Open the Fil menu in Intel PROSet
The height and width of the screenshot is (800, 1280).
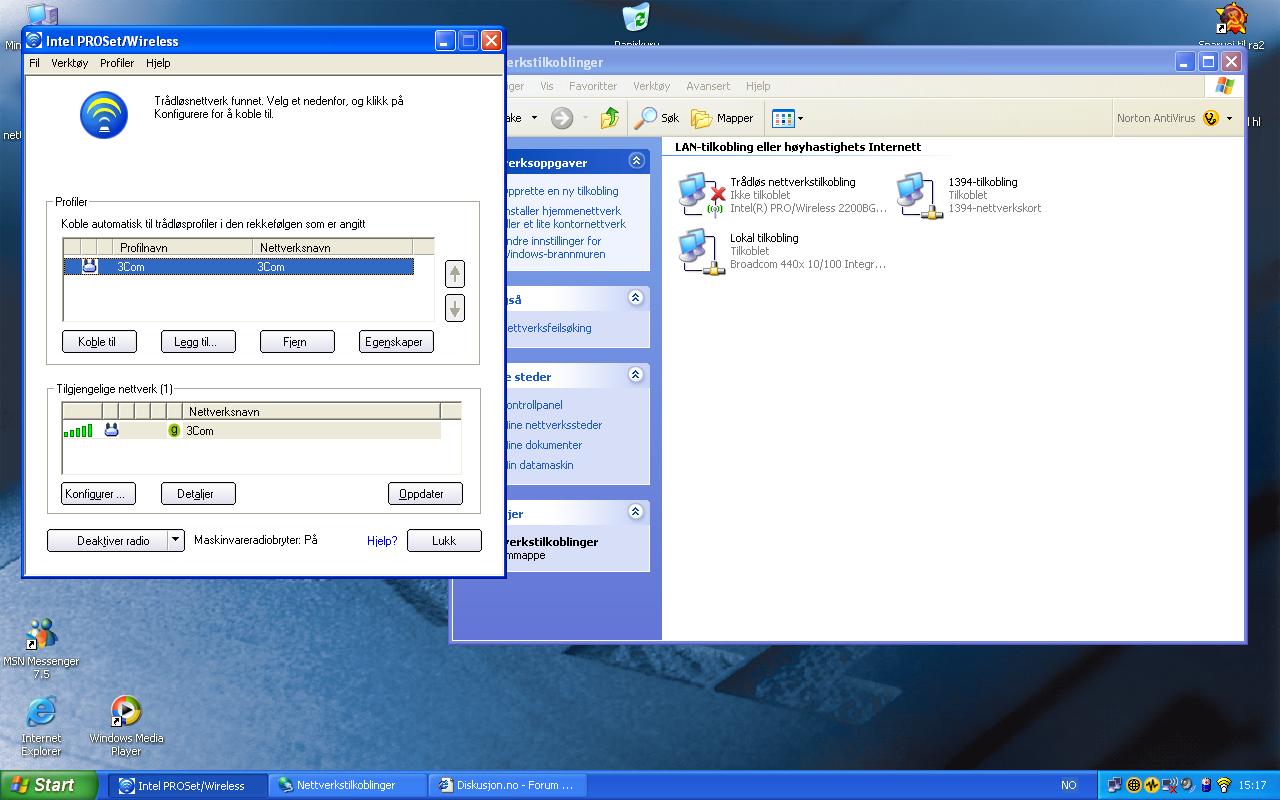pos(34,63)
